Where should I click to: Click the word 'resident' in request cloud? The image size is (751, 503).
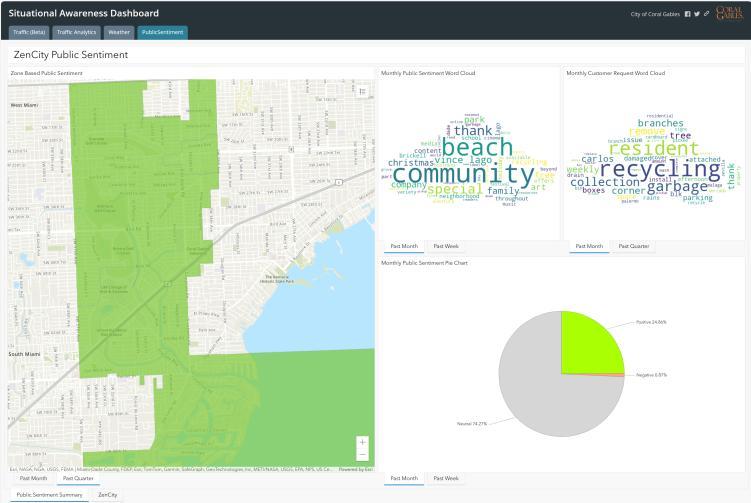[x=654, y=148]
